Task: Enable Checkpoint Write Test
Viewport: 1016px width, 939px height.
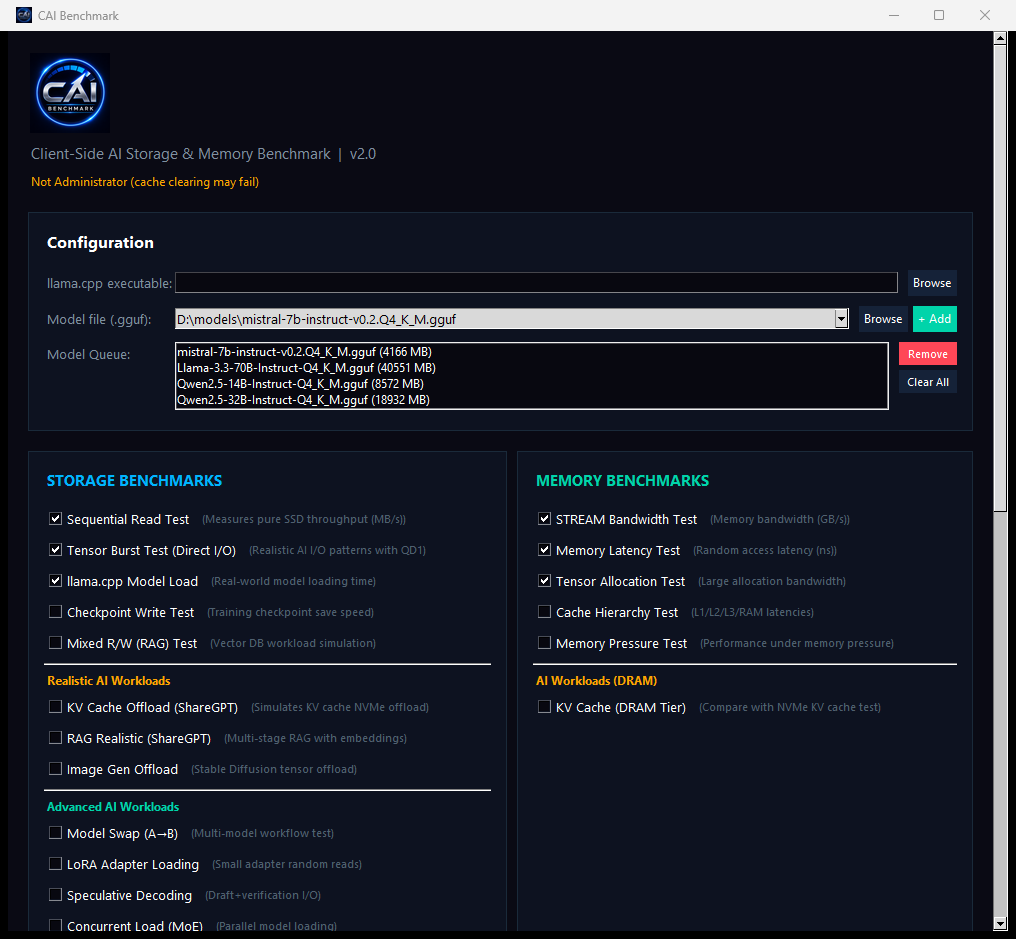Action: [56, 612]
